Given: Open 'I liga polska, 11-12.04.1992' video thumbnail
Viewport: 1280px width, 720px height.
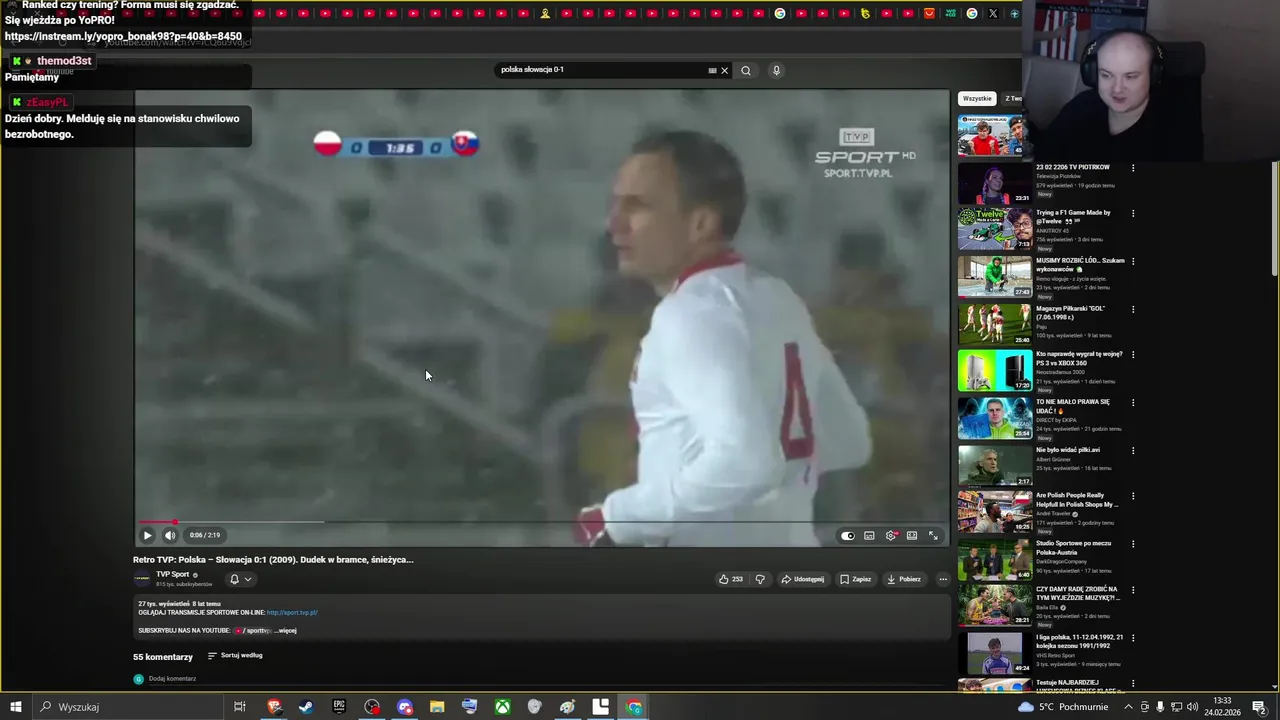Looking at the screenshot, I should (x=995, y=653).
